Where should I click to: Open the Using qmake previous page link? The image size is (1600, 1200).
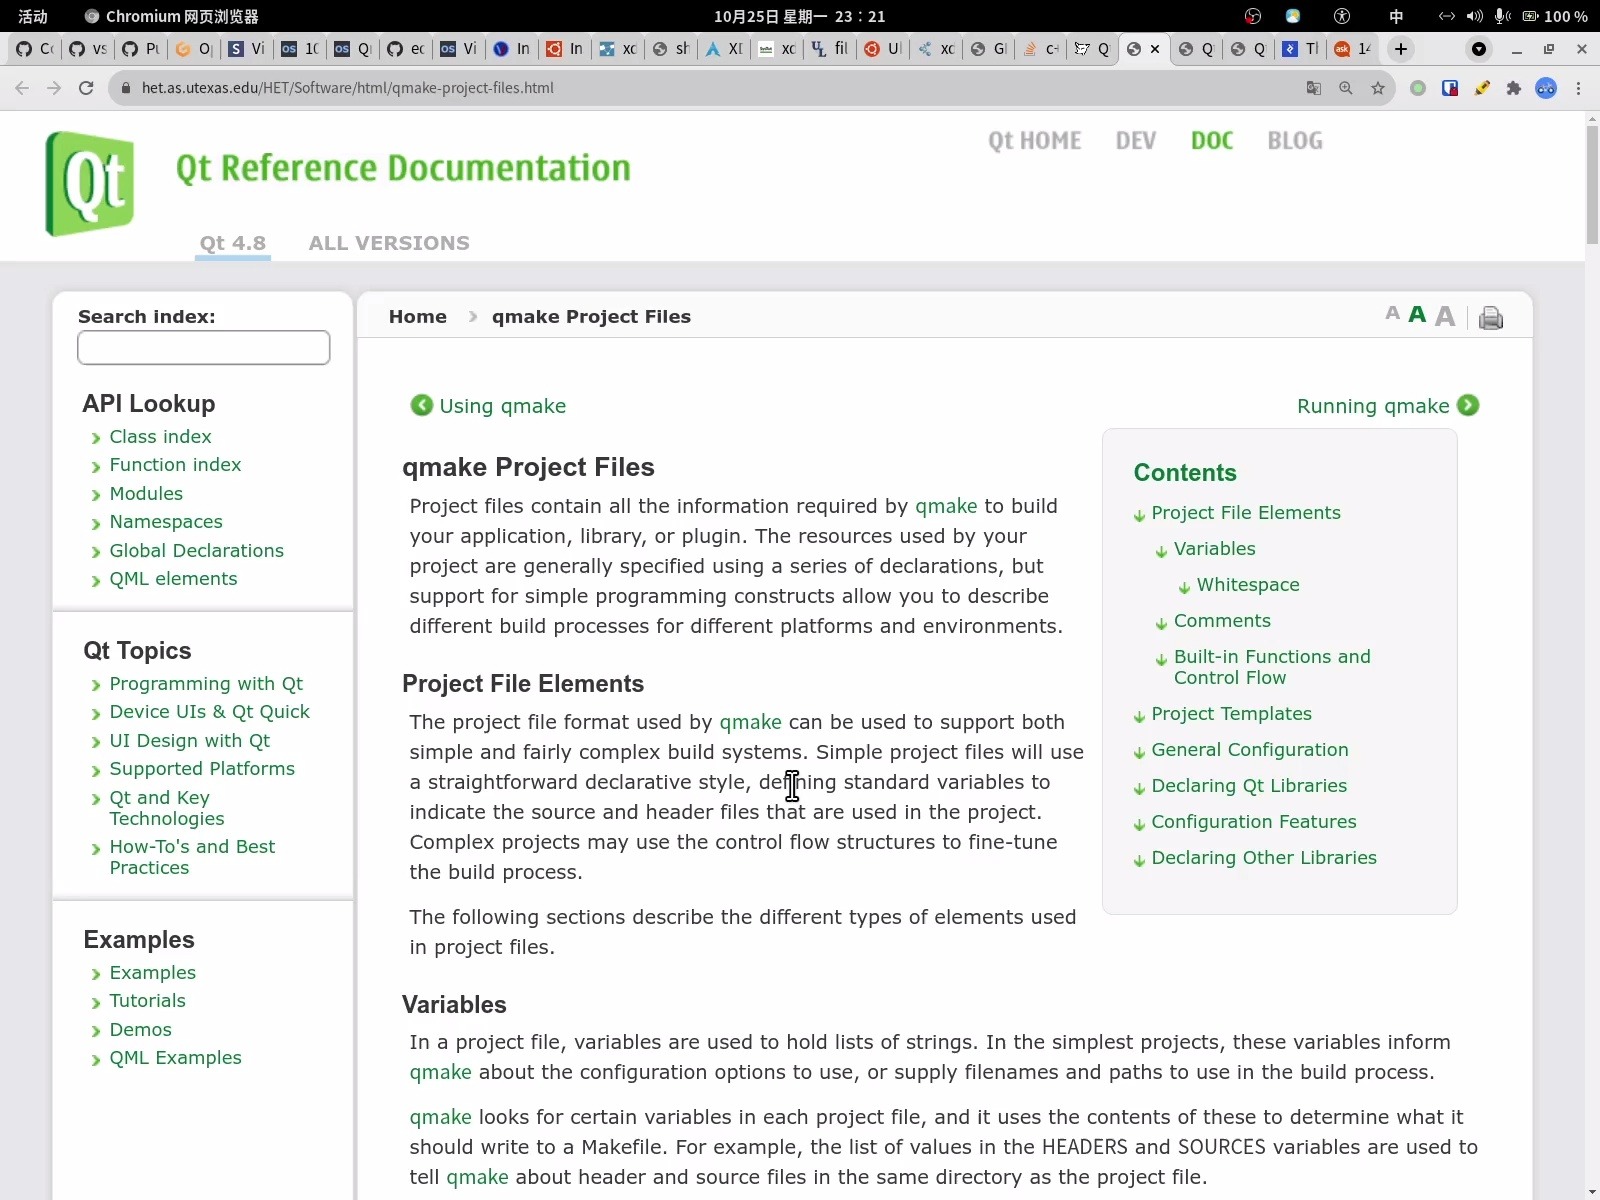(x=502, y=406)
